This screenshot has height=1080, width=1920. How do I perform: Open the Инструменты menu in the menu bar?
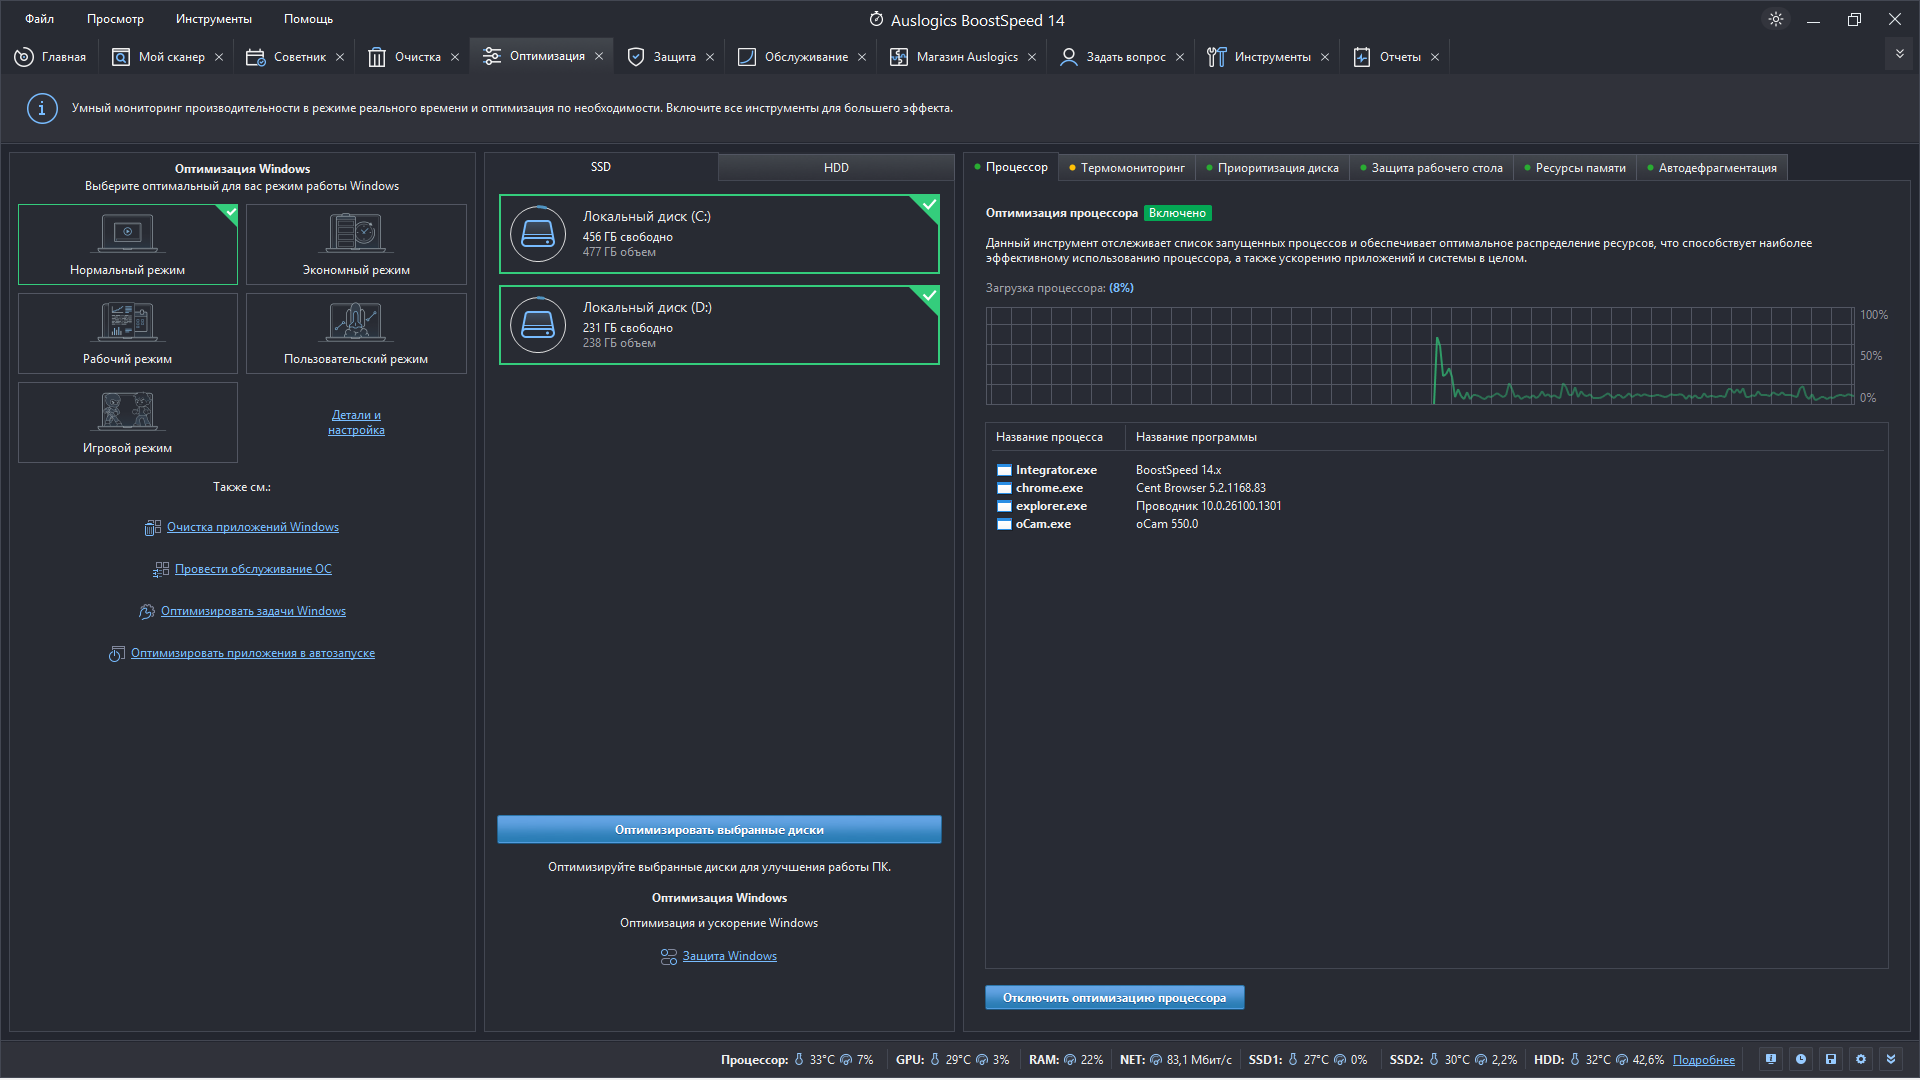[214, 19]
